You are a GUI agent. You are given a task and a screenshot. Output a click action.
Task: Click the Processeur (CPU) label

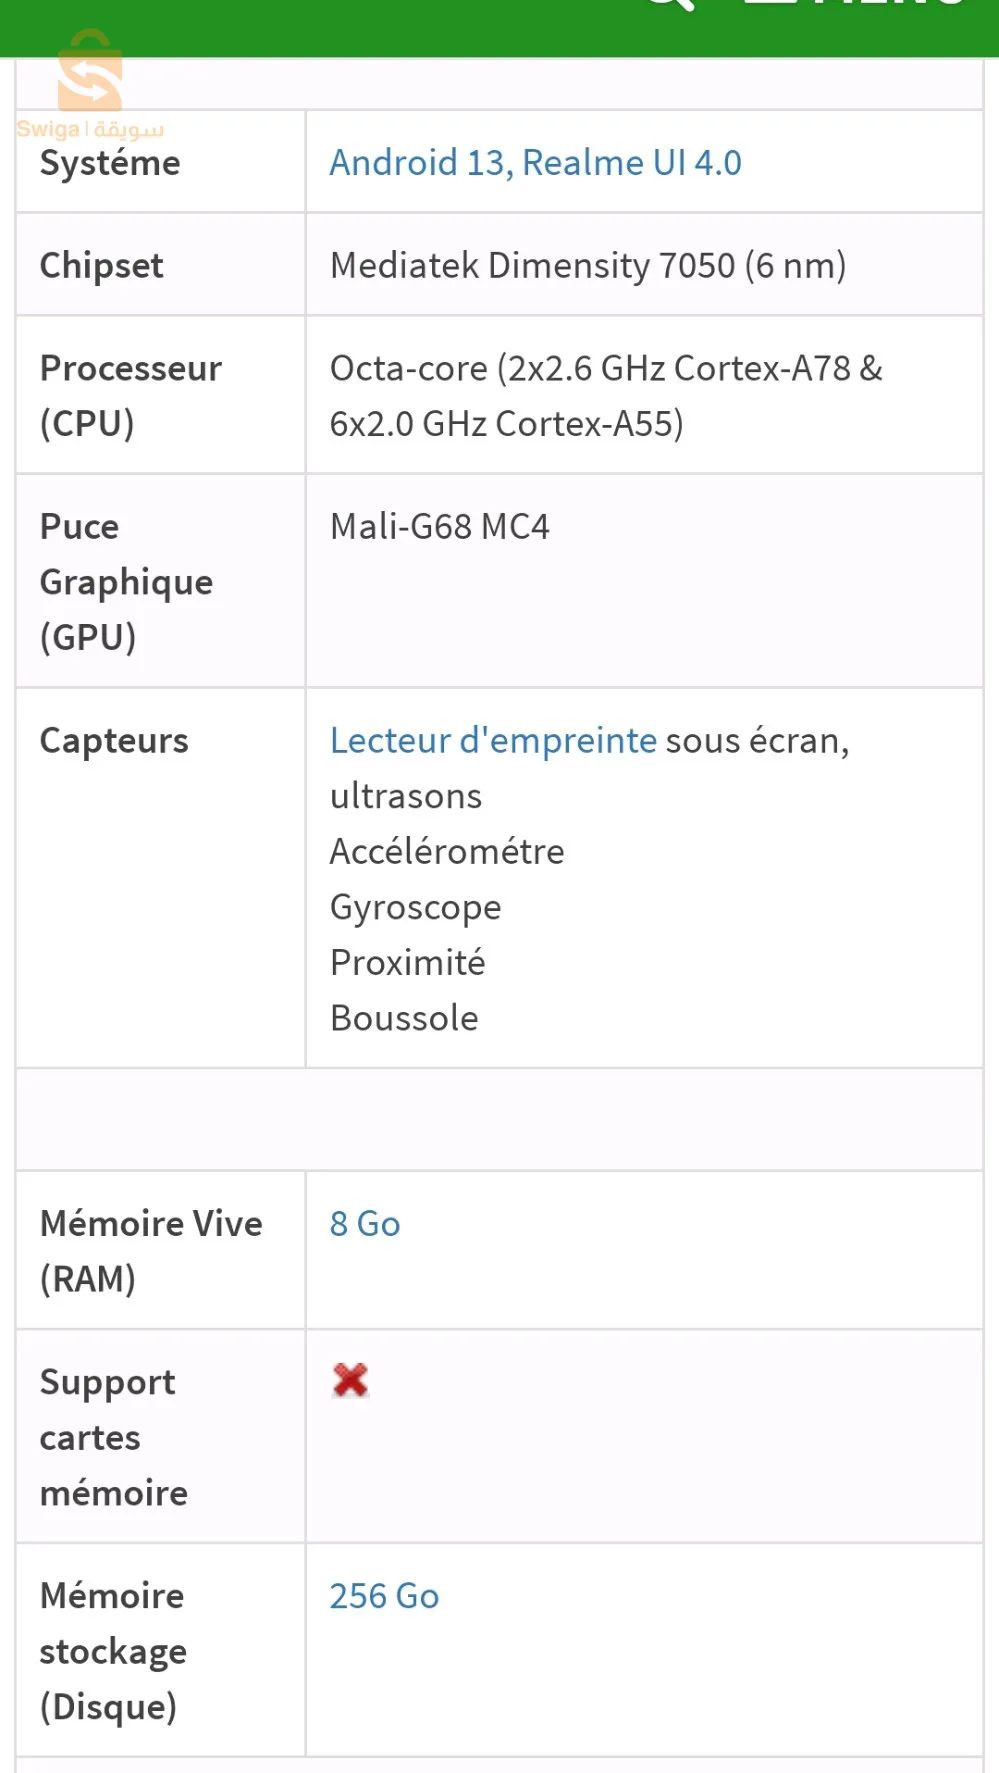(x=130, y=395)
